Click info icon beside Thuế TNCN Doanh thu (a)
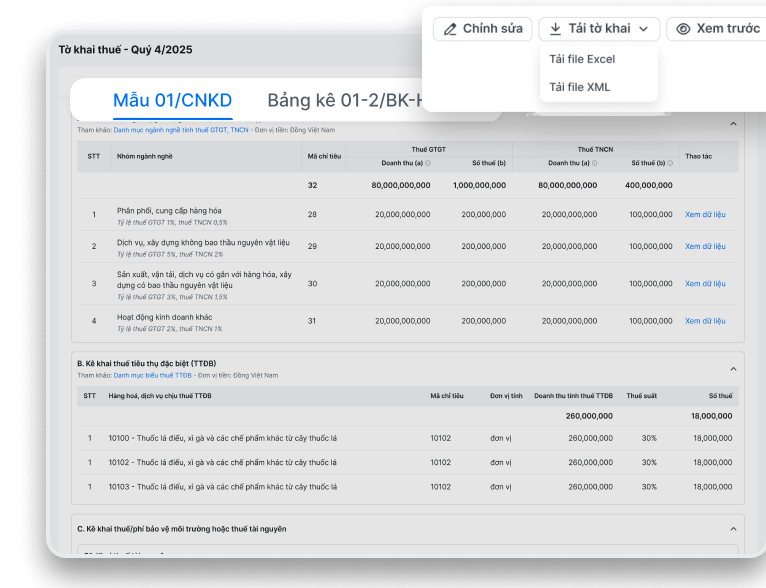The height and width of the screenshot is (588, 766). coord(593,163)
